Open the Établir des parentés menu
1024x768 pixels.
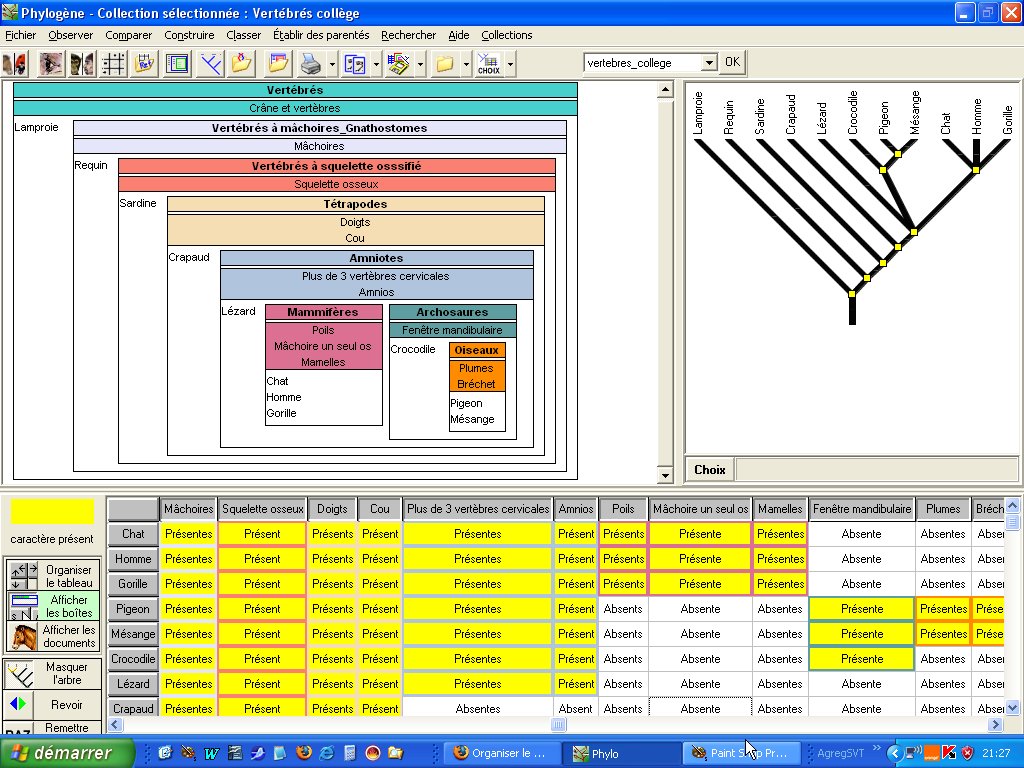click(x=321, y=35)
